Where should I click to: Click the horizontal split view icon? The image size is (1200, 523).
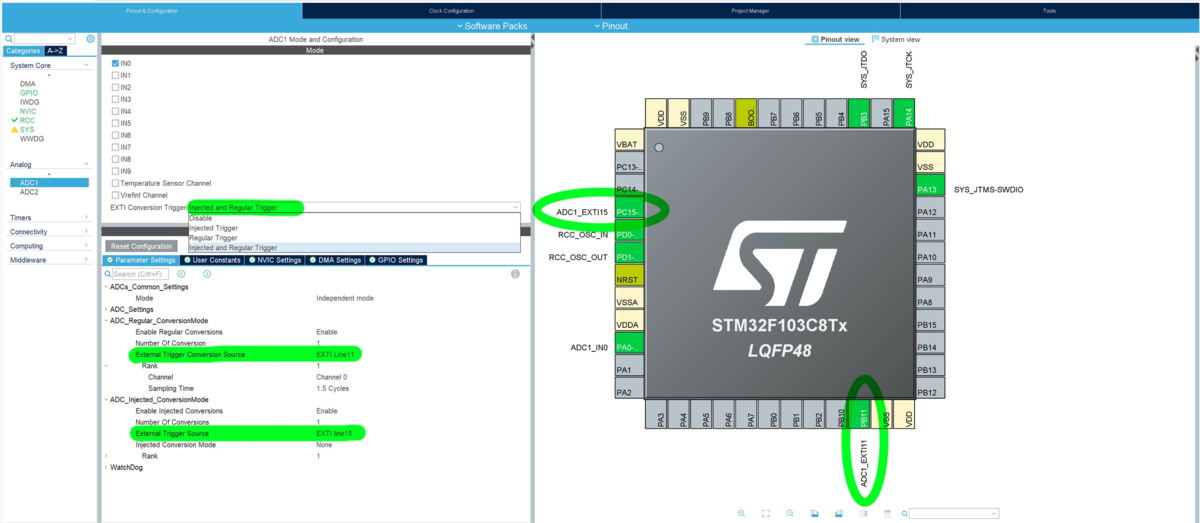click(x=887, y=513)
